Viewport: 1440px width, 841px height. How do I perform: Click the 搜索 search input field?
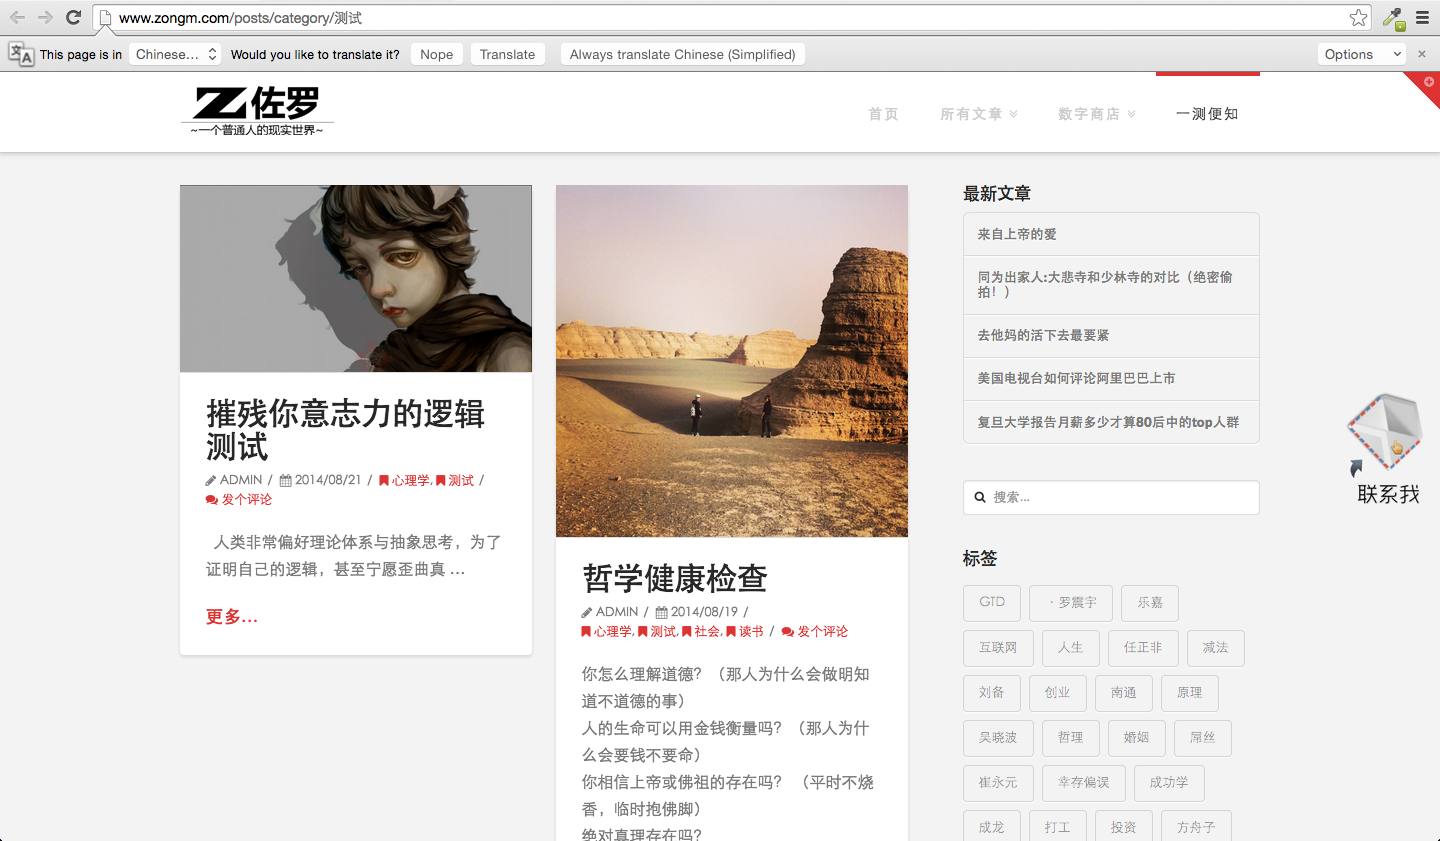(1111, 497)
